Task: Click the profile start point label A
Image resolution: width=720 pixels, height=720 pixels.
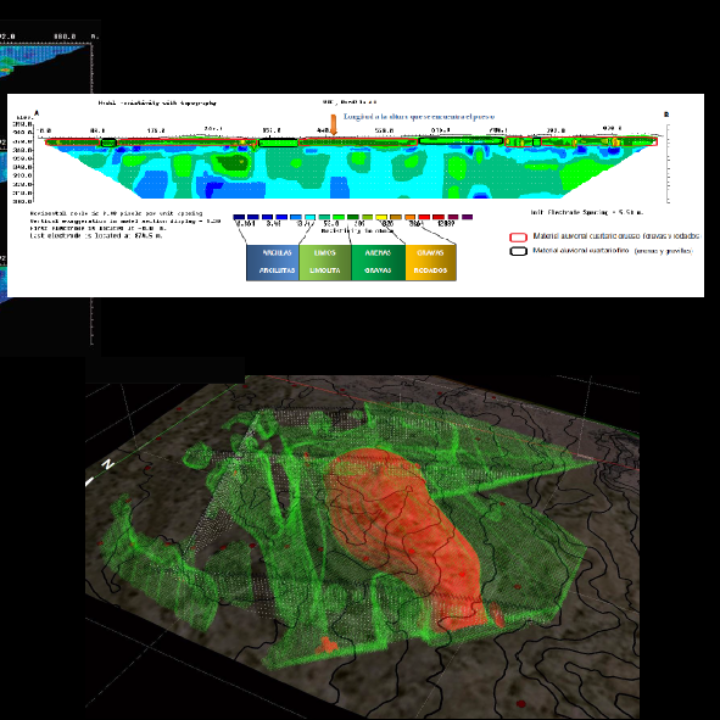Action: click(x=37, y=112)
